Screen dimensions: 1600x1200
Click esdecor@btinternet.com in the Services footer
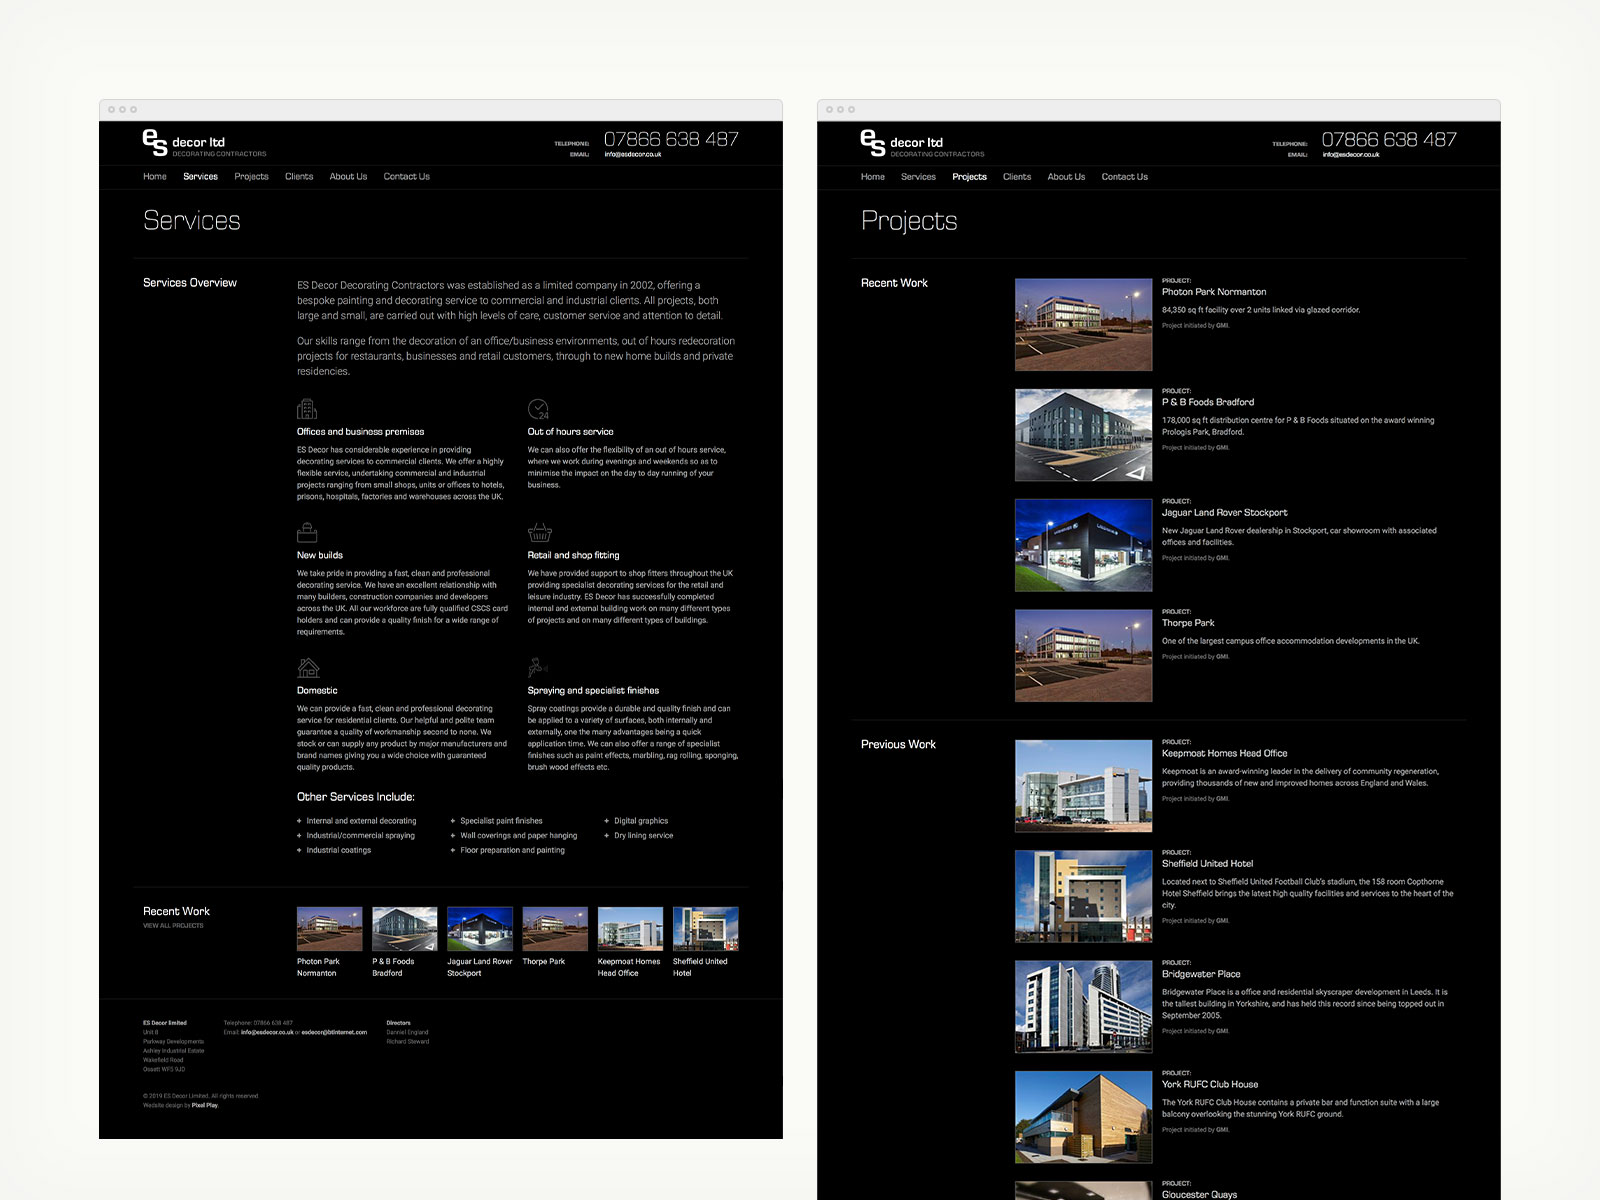(x=334, y=1032)
